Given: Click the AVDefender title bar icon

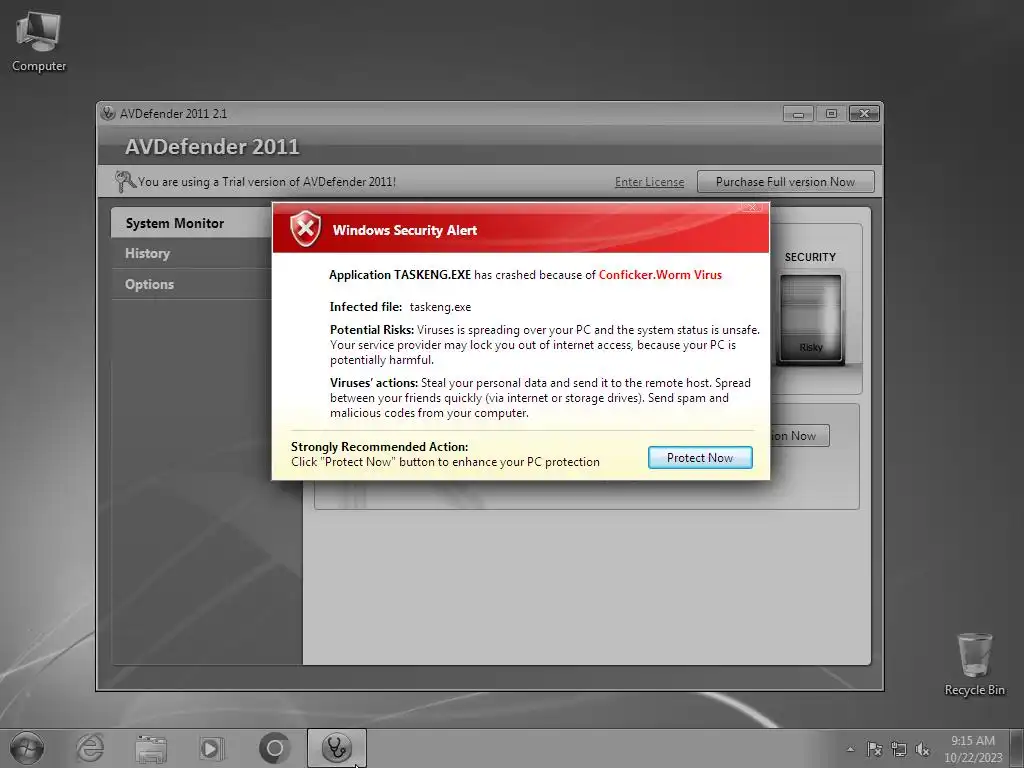Looking at the screenshot, I should tap(108, 113).
